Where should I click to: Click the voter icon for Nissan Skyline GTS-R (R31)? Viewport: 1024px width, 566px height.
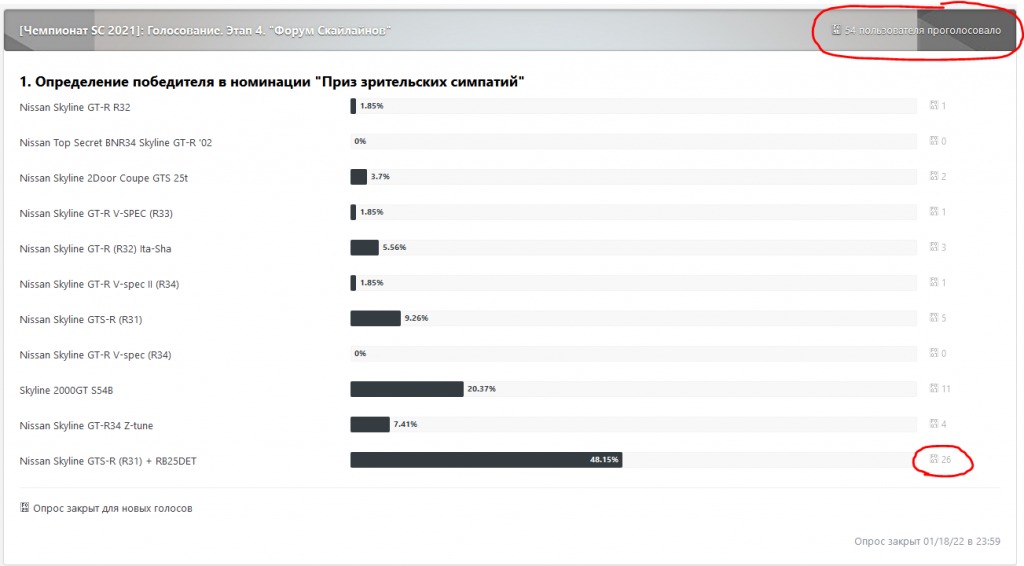point(934,318)
